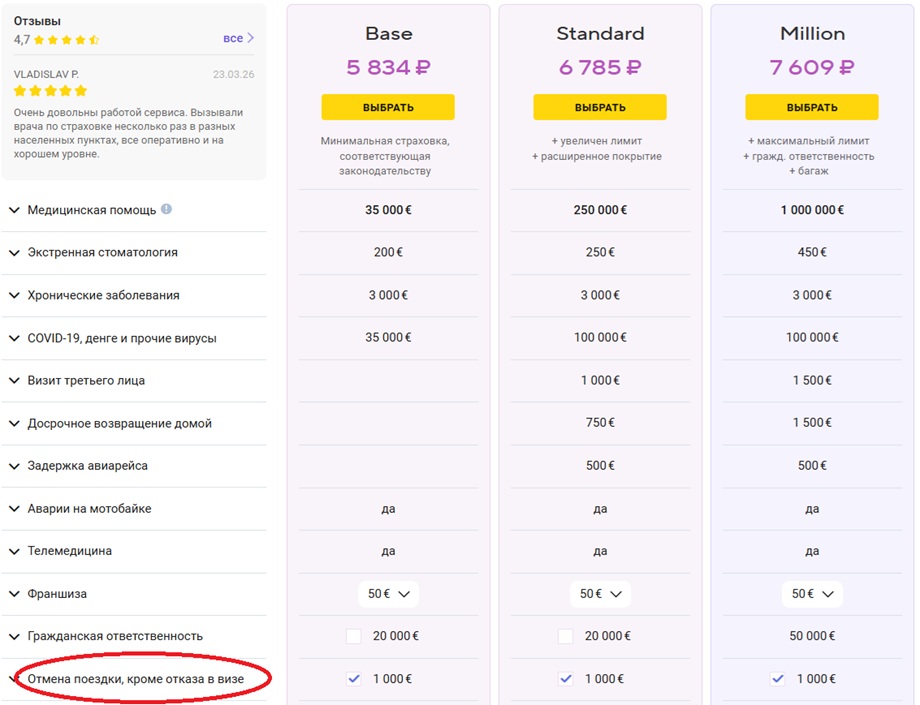Click VLADISLAV P. five-star review rating
The width and height of the screenshot is (920, 705).
click(50, 90)
